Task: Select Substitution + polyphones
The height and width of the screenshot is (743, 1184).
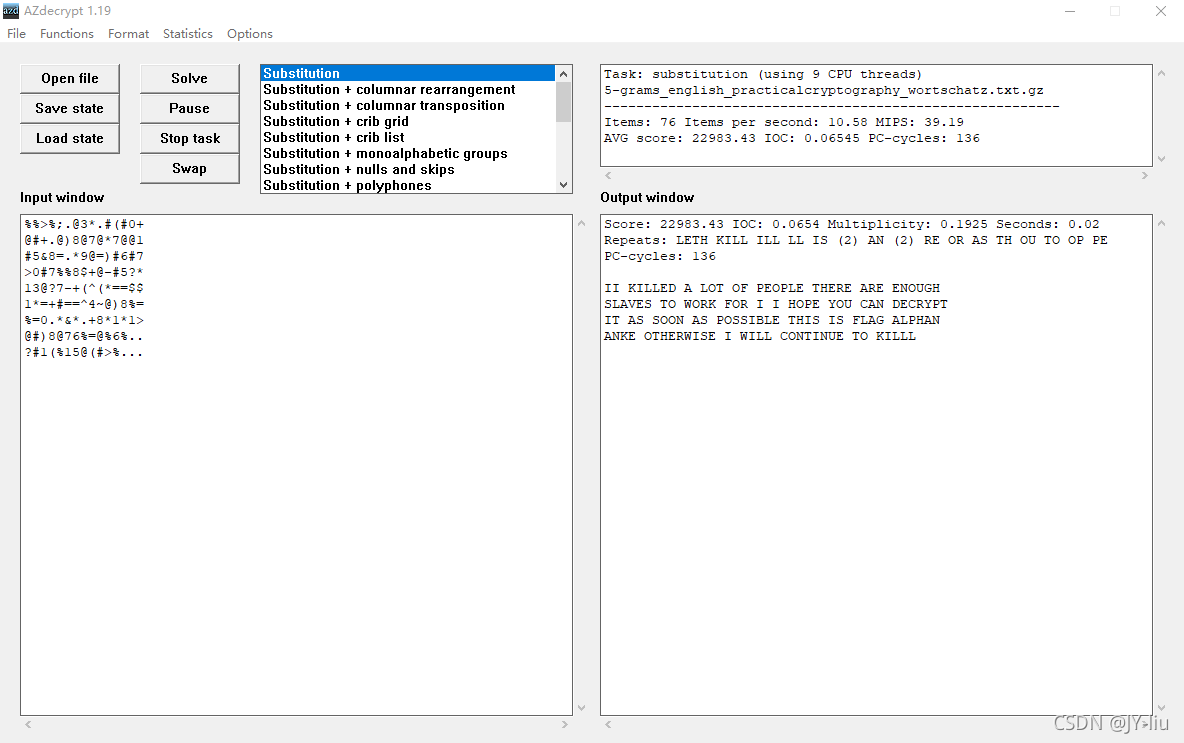Action: click(408, 185)
